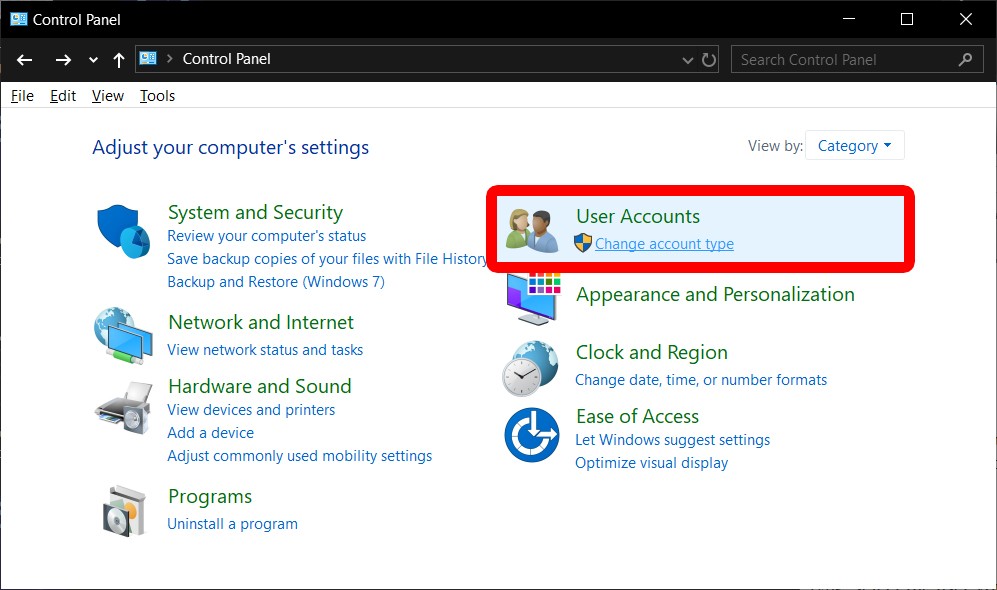Viewport: 997px width, 590px height.
Task: Navigate back using the left arrow
Action: coord(24,59)
